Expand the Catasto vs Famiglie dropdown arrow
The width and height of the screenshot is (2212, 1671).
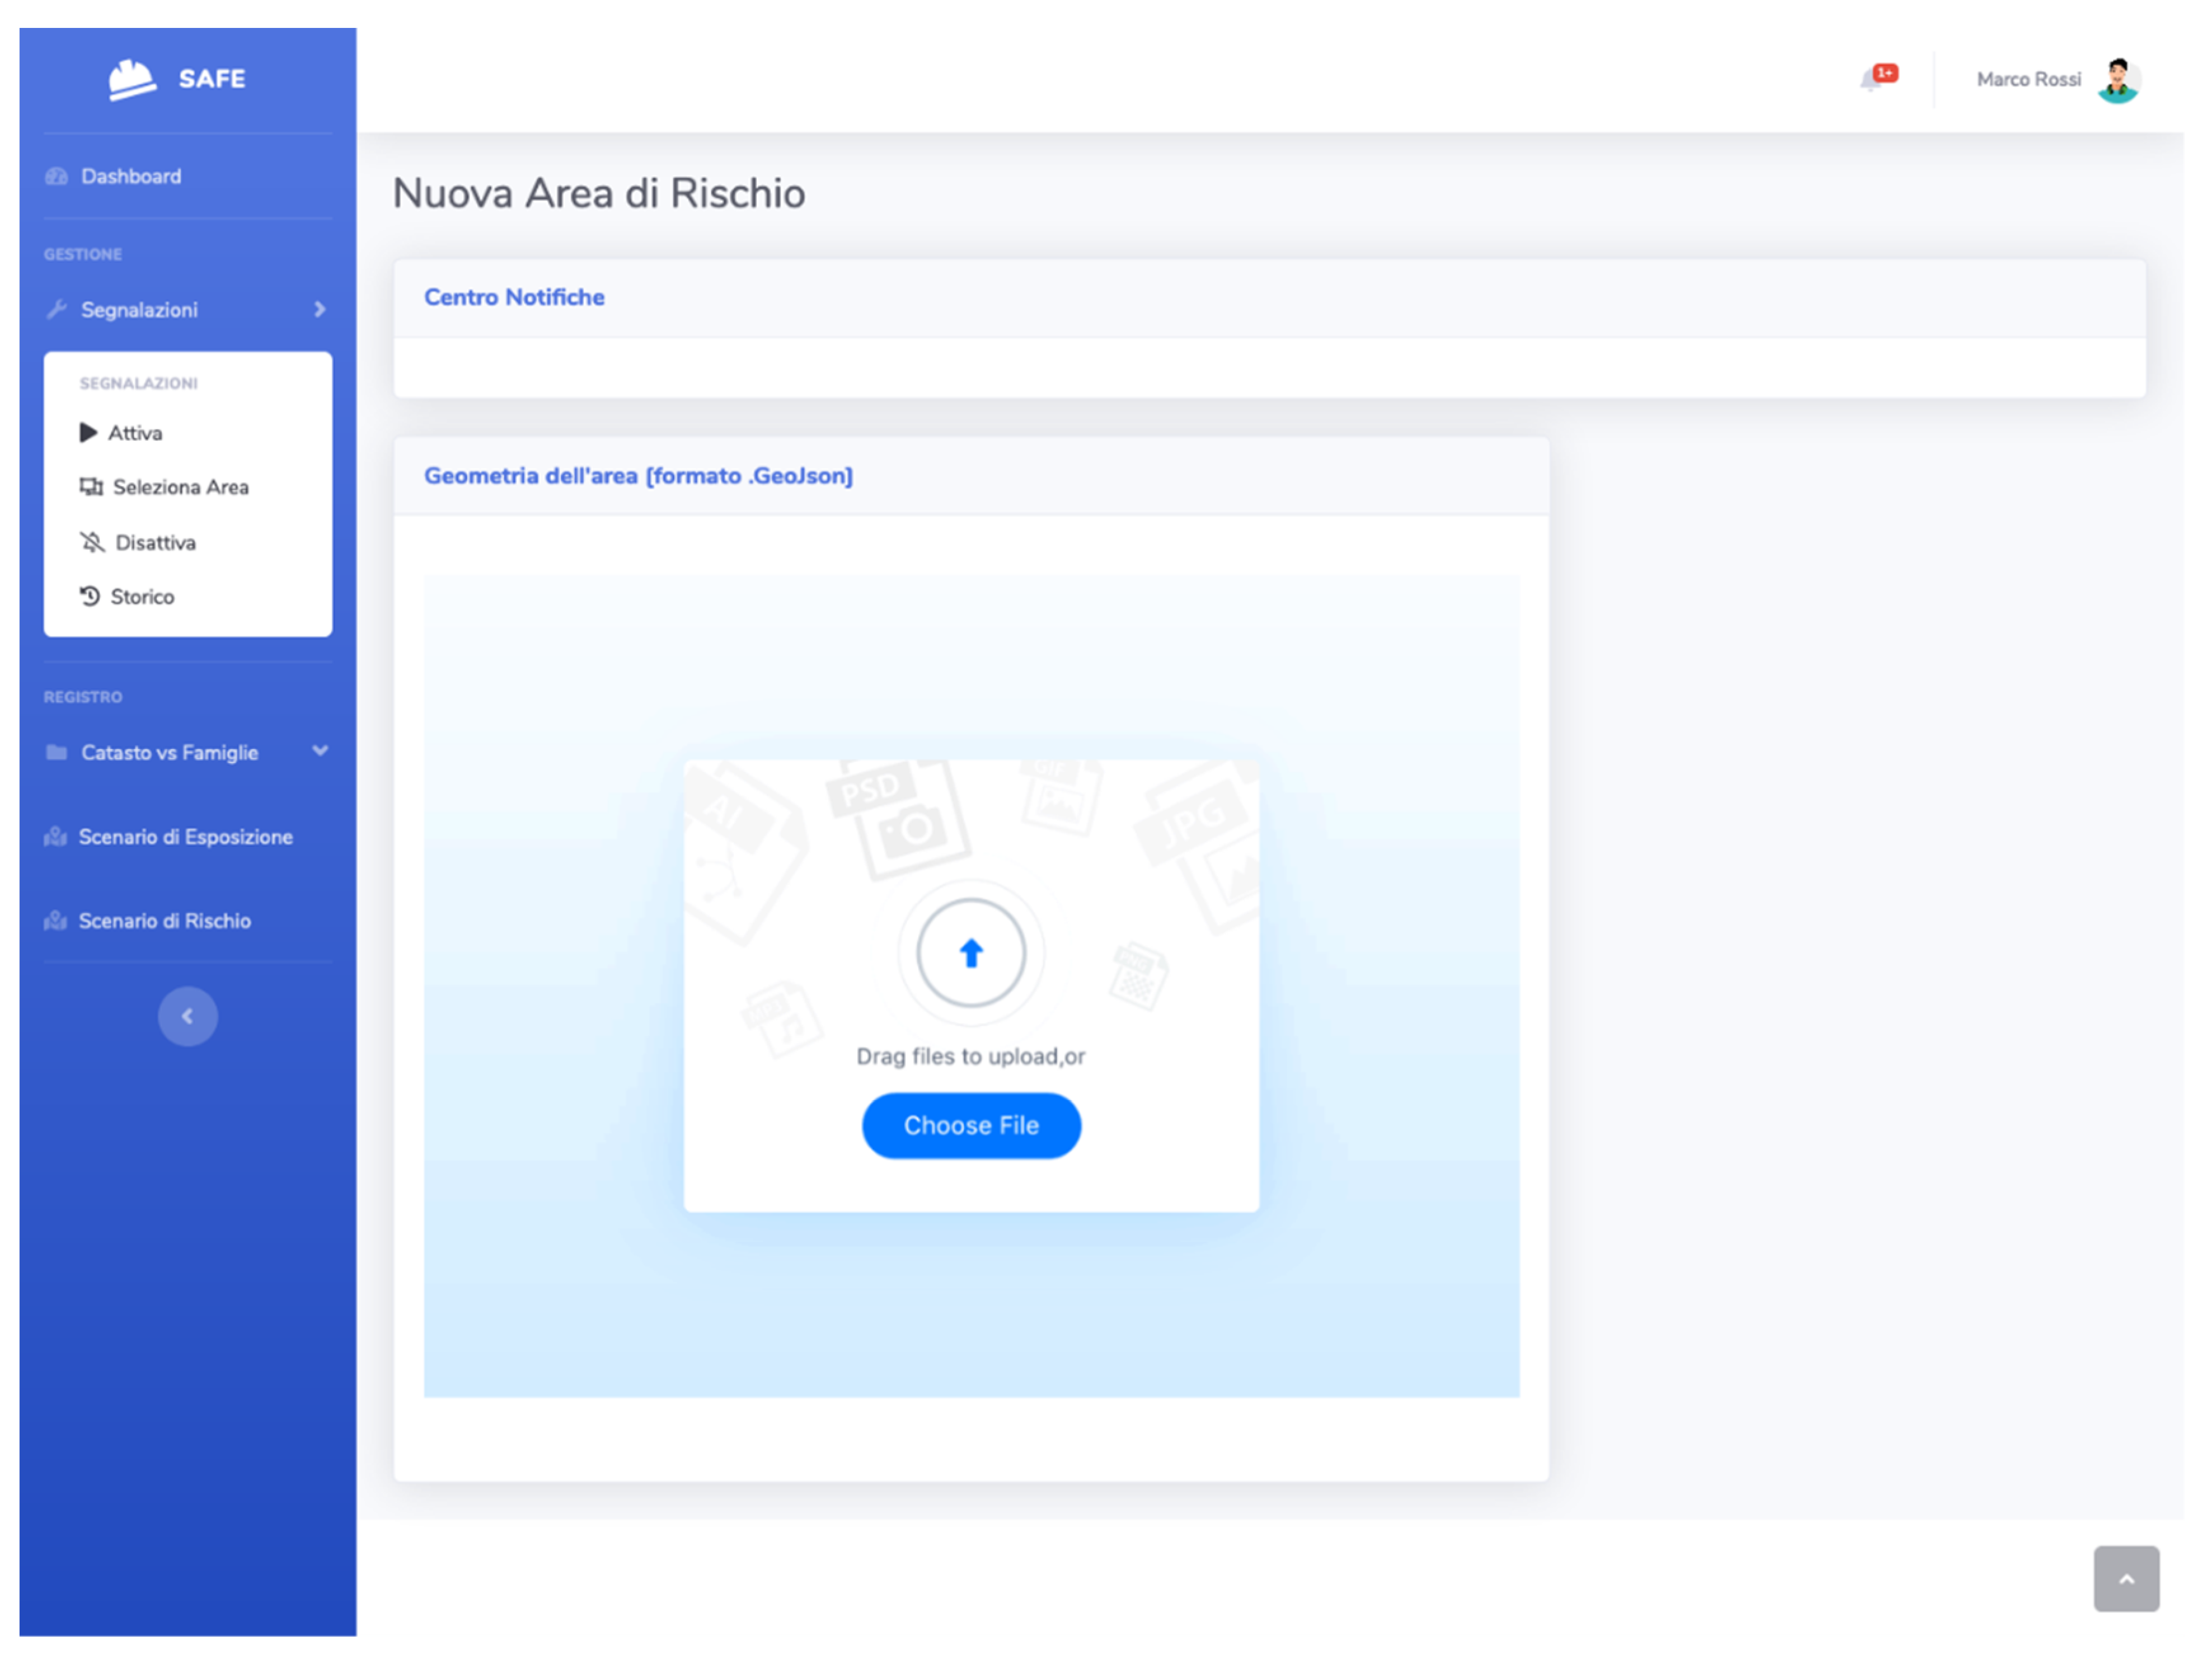coord(320,751)
